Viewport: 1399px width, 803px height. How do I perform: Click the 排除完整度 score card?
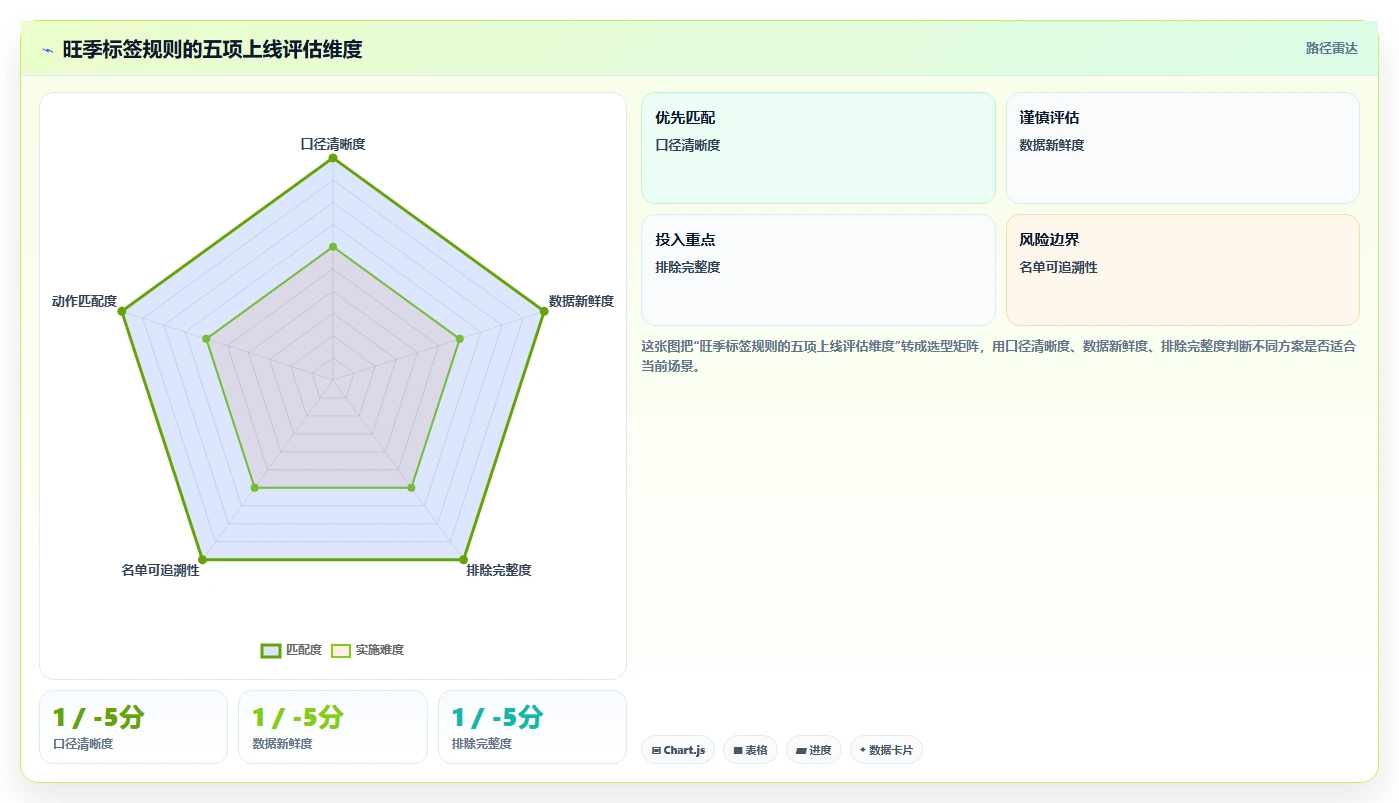[532, 727]
